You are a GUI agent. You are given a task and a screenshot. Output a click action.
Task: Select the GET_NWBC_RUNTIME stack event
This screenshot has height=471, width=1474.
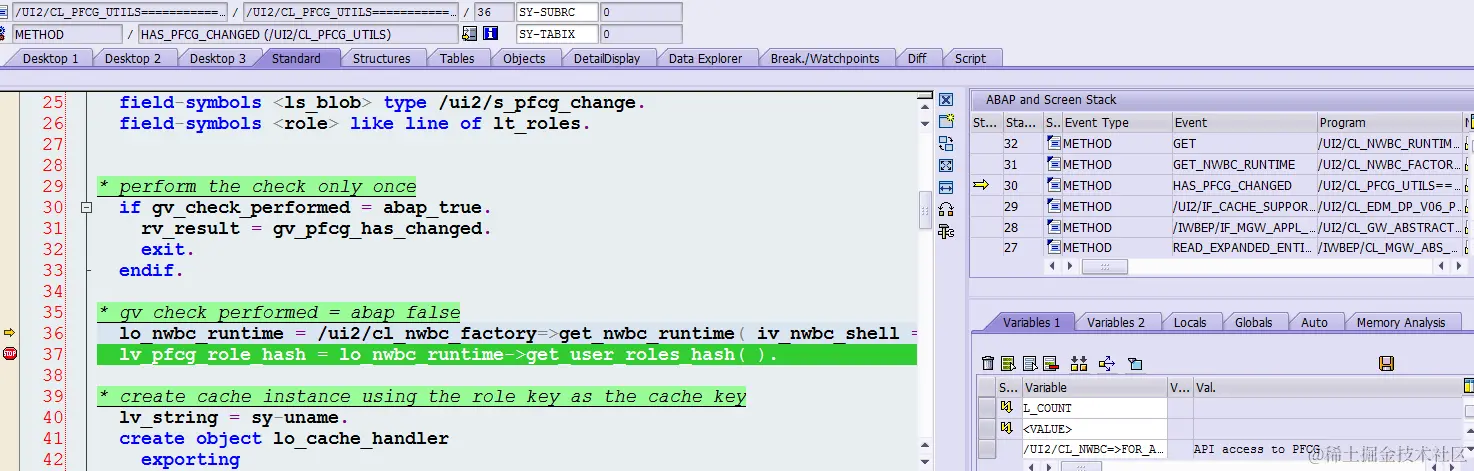pos(1243,164)
